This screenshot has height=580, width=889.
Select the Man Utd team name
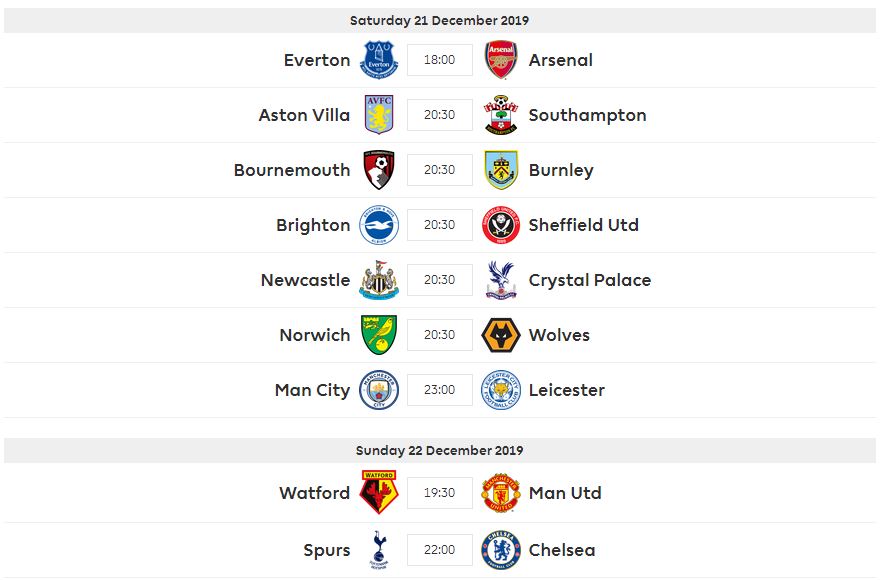pos(565,493)
